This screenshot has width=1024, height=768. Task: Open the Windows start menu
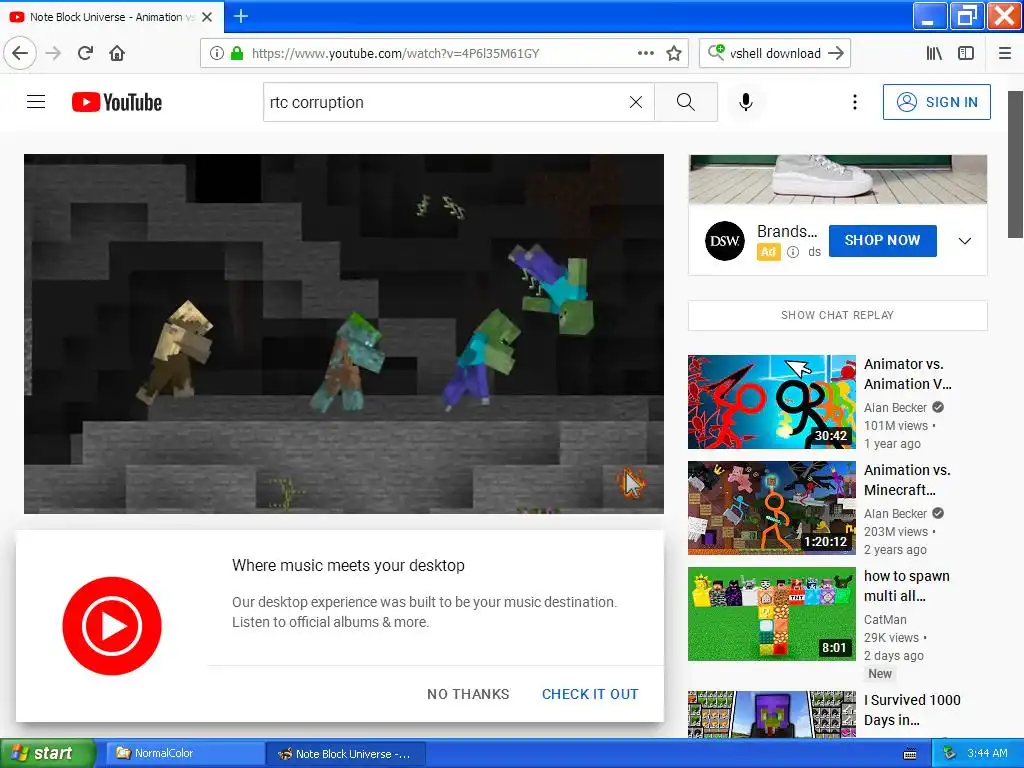46,753
